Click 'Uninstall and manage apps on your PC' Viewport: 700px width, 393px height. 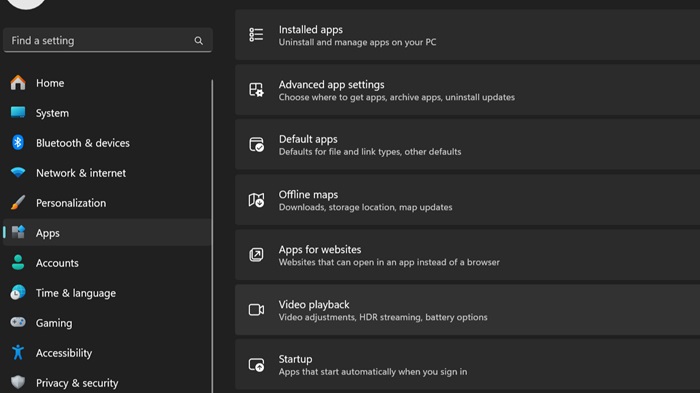point(357,42)
